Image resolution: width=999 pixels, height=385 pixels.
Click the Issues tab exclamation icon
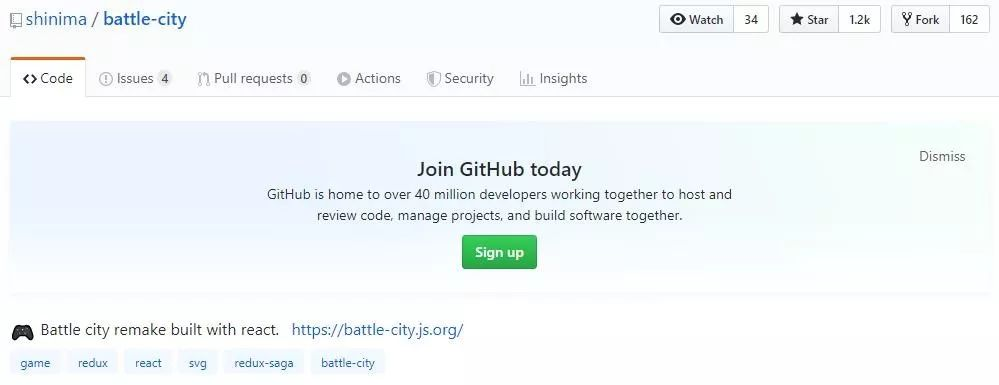pyautogui.click(x=106, y=79)
